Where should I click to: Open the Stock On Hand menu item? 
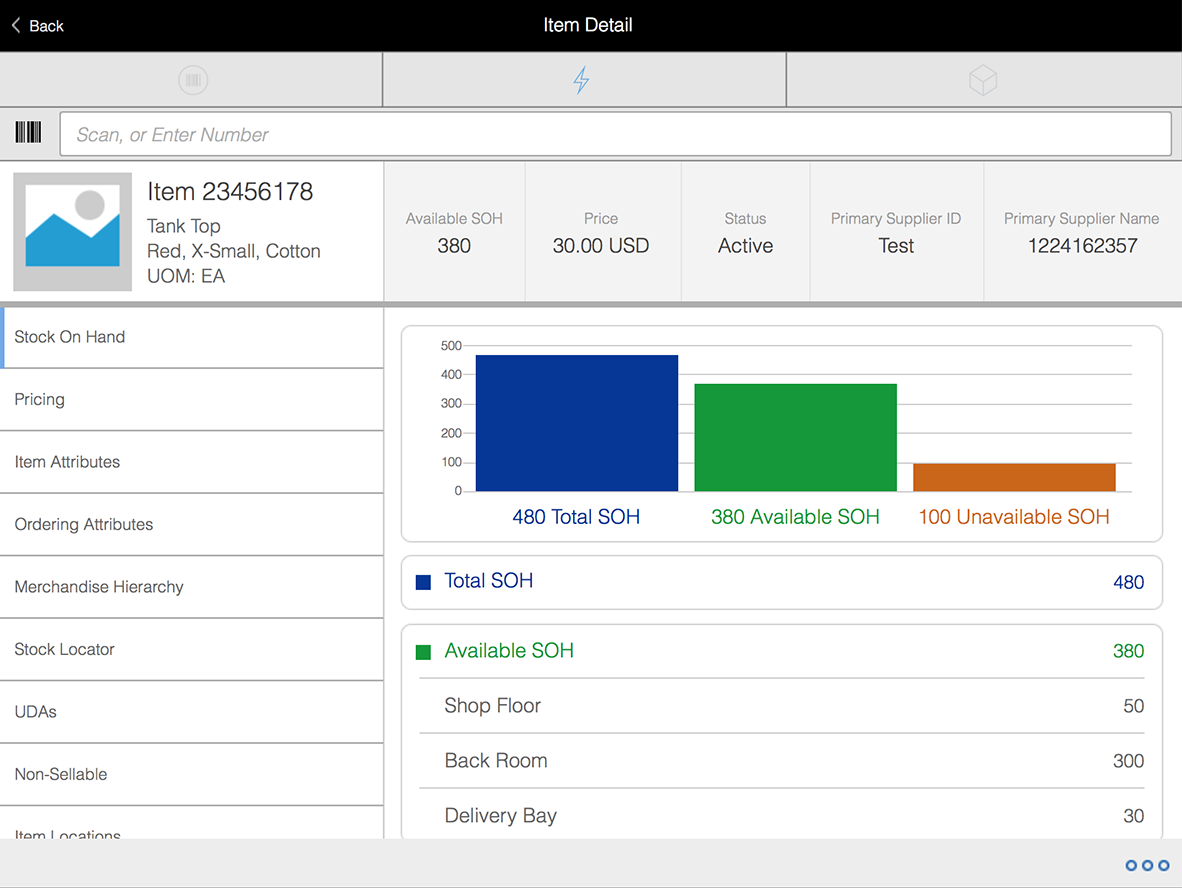point(191,337)
